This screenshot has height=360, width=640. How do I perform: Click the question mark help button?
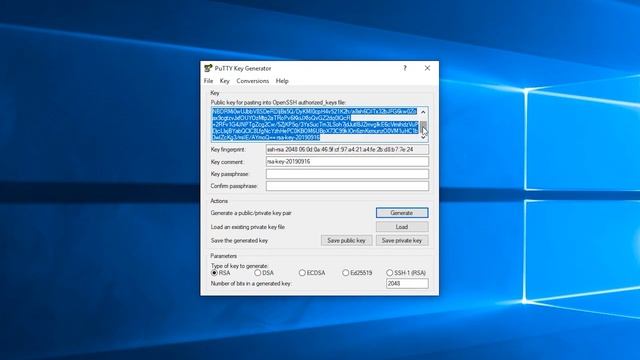405,68
